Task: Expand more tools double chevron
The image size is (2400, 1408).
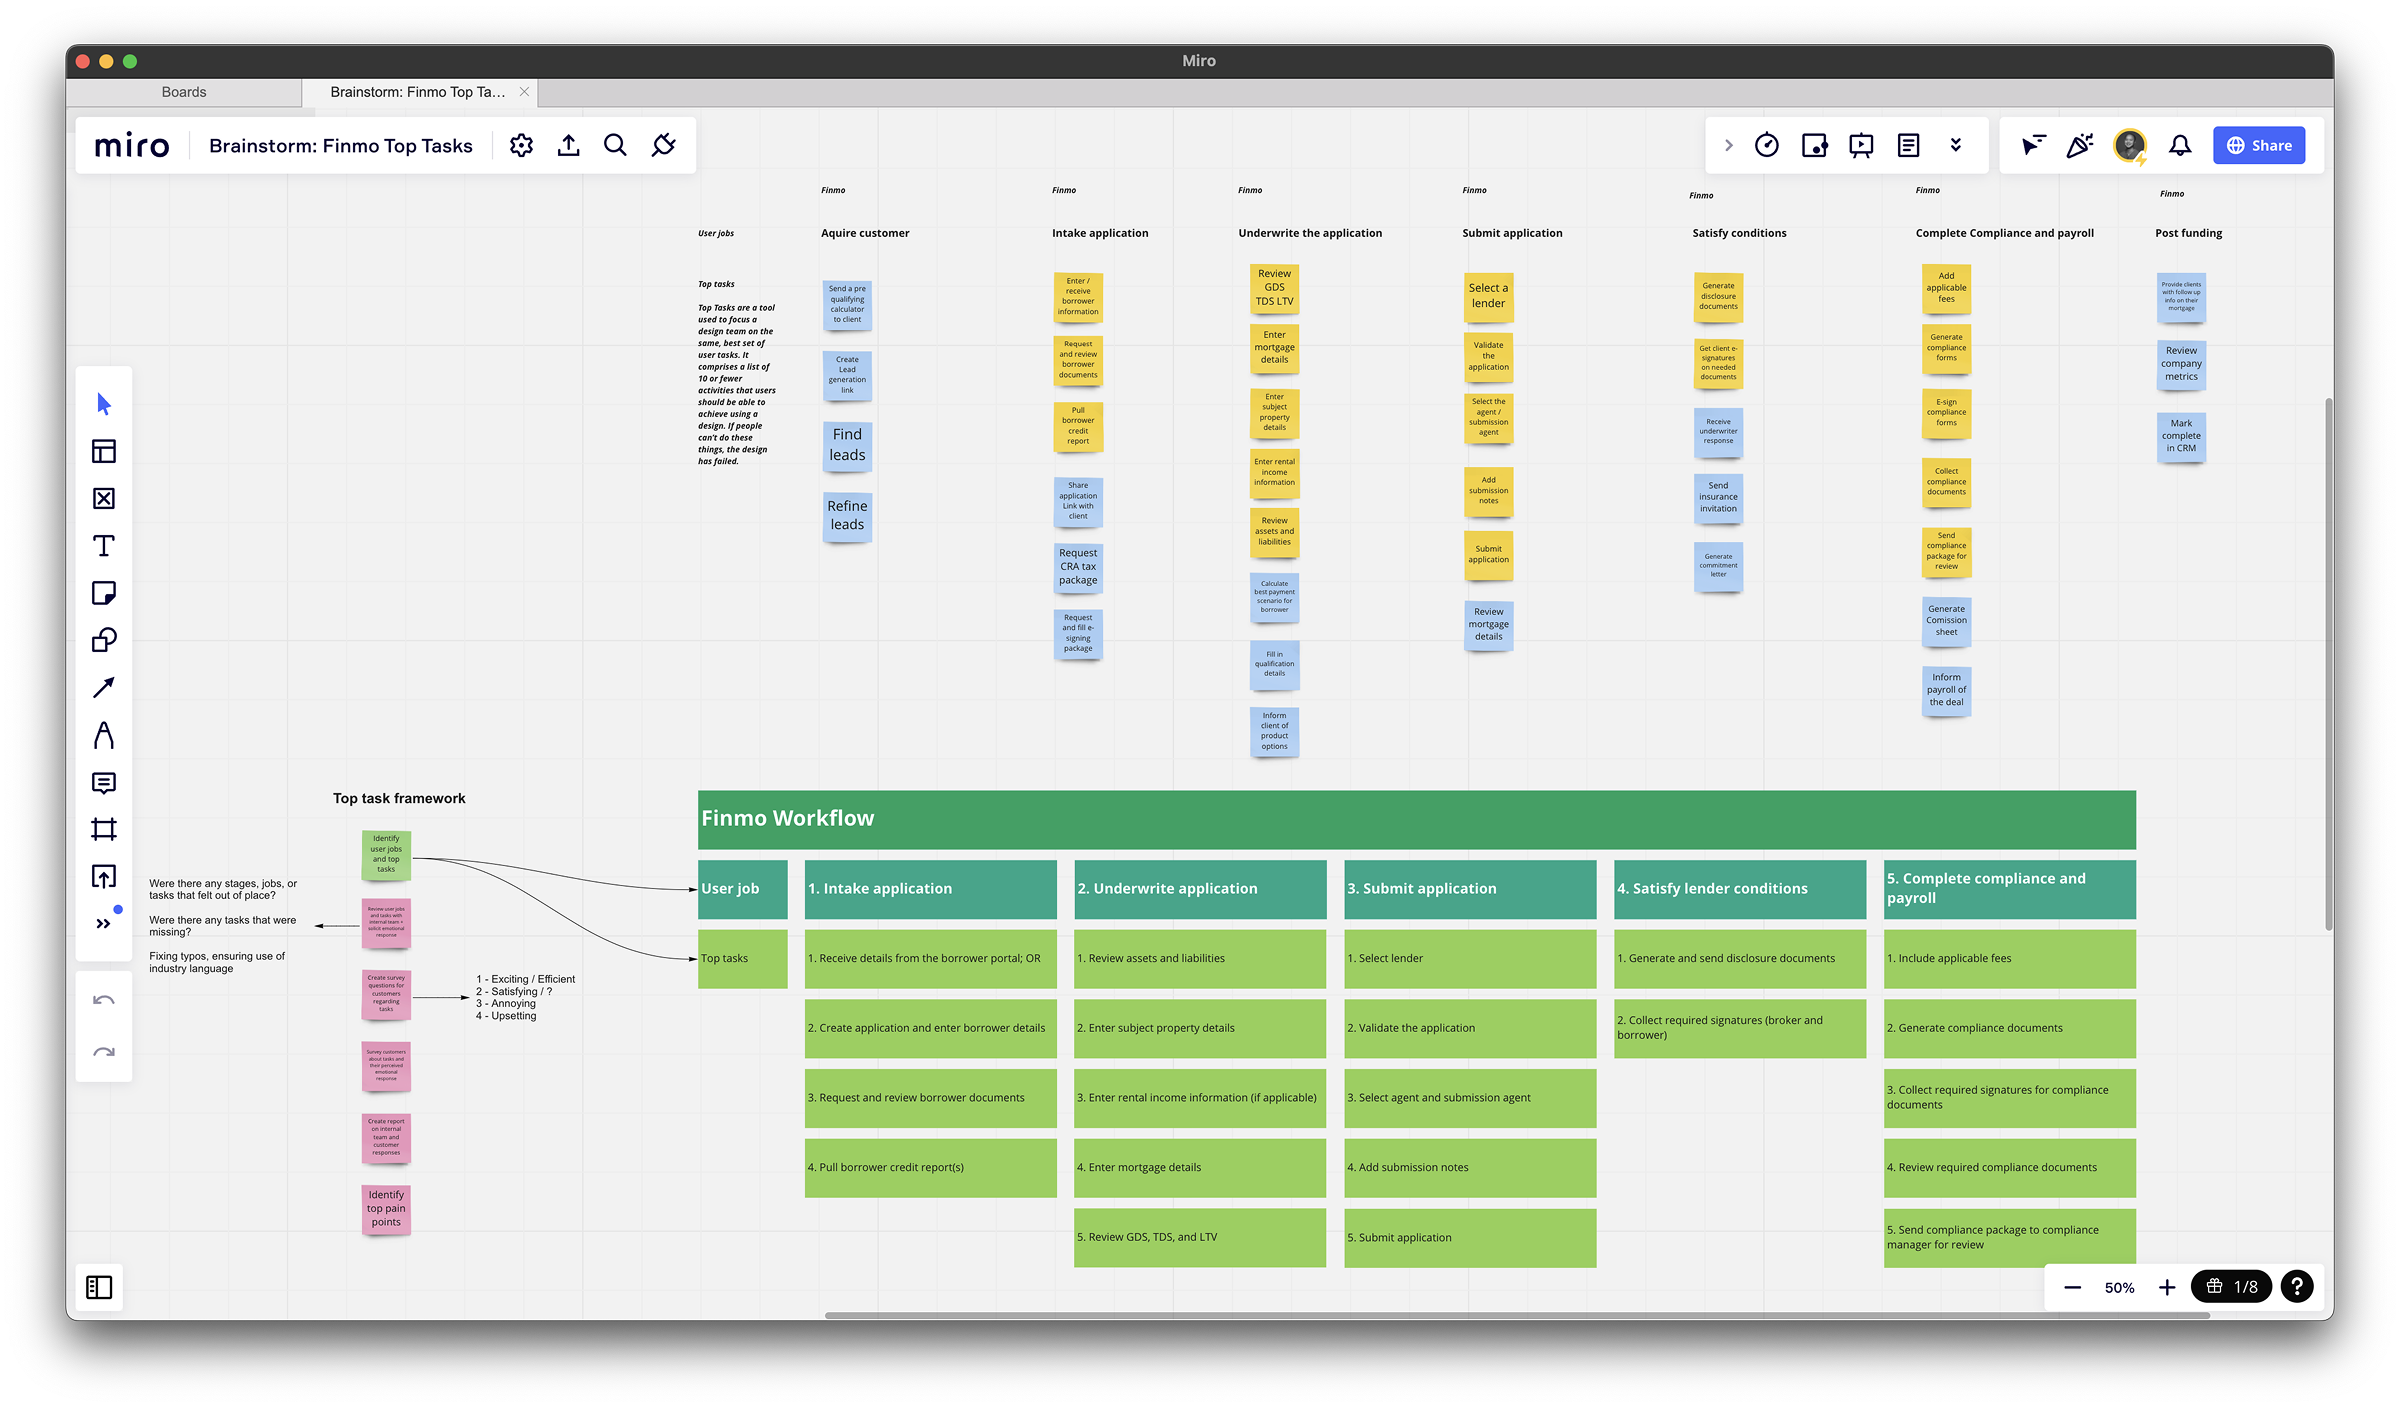Action: coord(103,924)
